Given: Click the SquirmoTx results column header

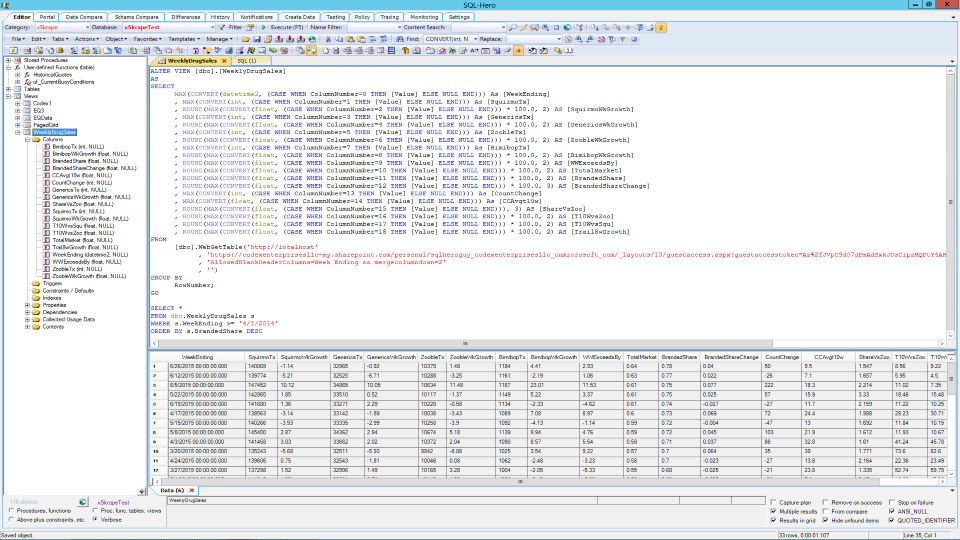Looking at the screenshot, I should pos(261,357).
